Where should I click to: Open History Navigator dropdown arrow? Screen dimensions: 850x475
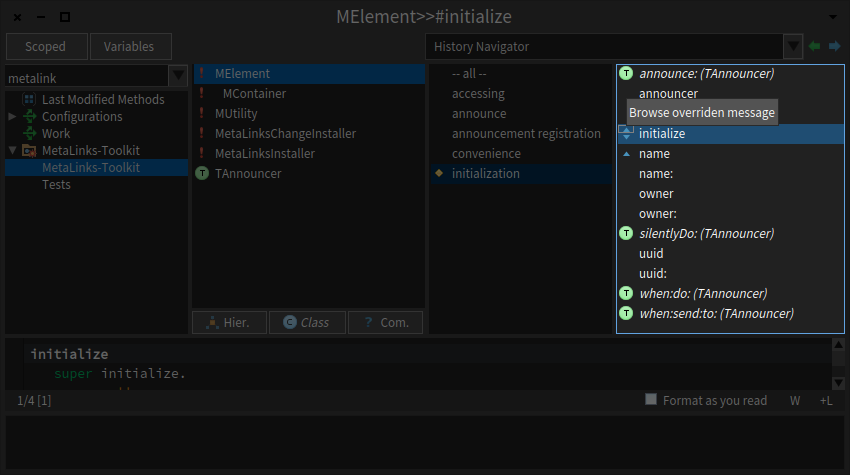pyautogui.click(x=793, y=47)
